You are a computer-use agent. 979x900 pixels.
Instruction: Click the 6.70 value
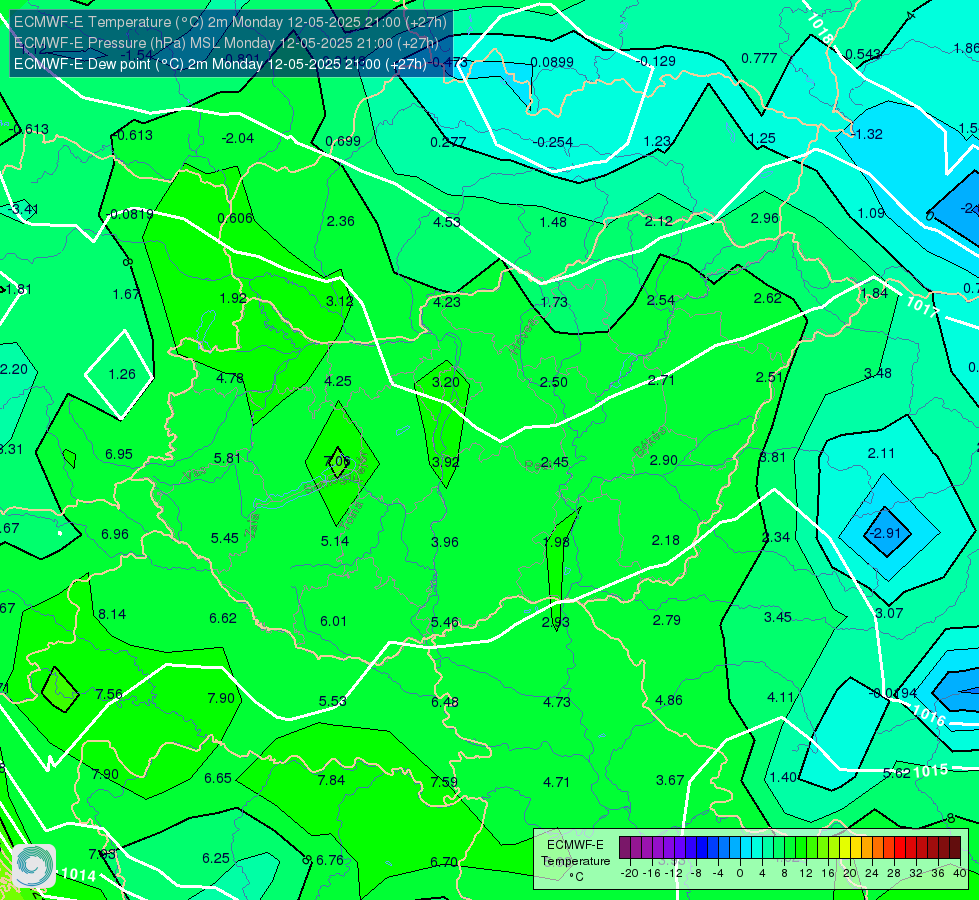pos(444,862)
